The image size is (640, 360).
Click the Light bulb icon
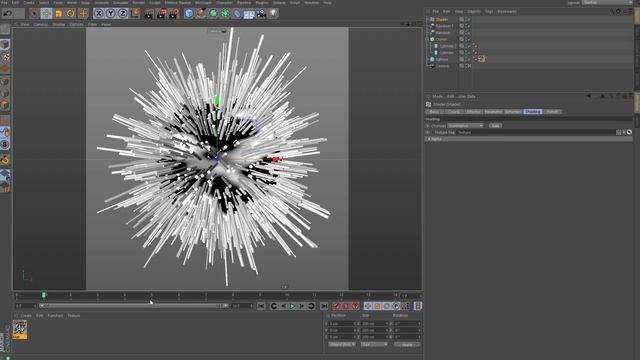coord(273,13)
